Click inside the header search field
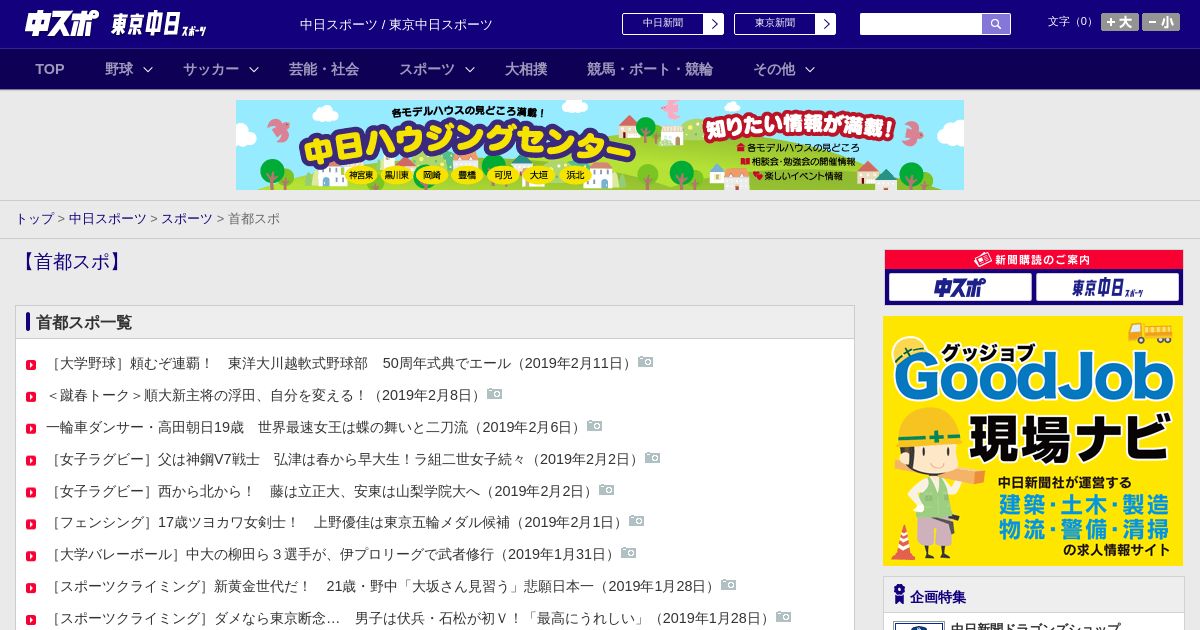 pos(921,24)
